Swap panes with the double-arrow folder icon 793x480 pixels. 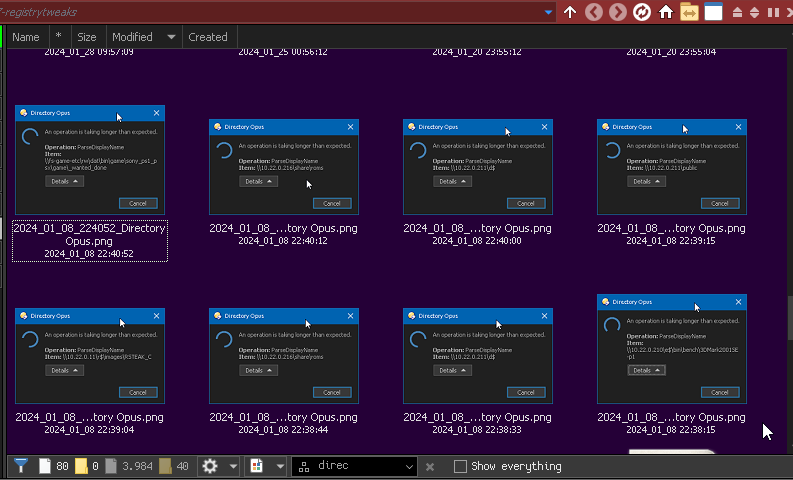[689, 12]
